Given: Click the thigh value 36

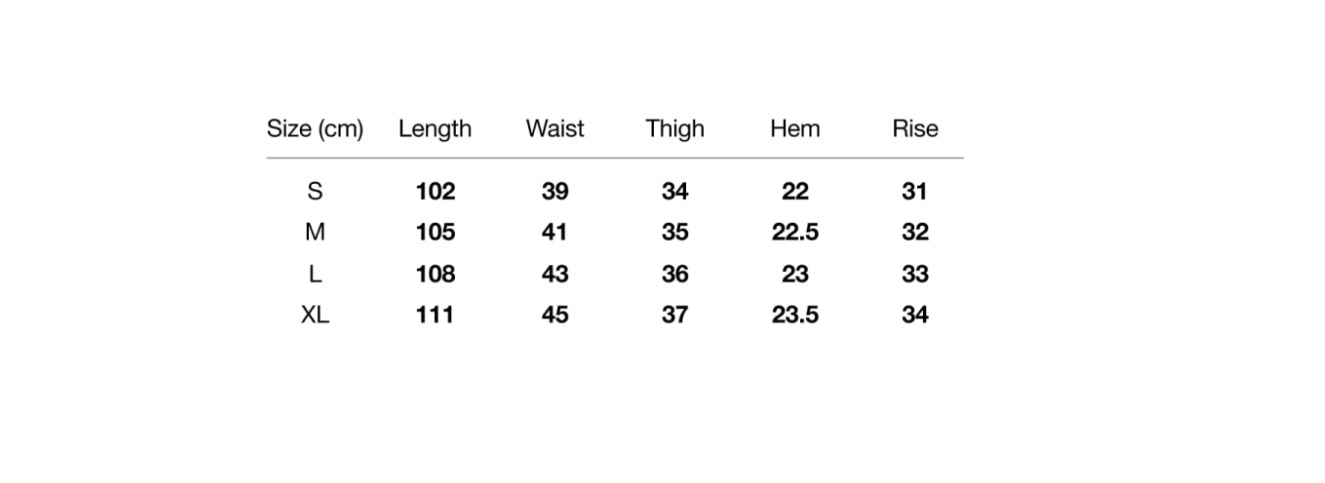Looking at the screenshot, I should (x=675, y=274).
